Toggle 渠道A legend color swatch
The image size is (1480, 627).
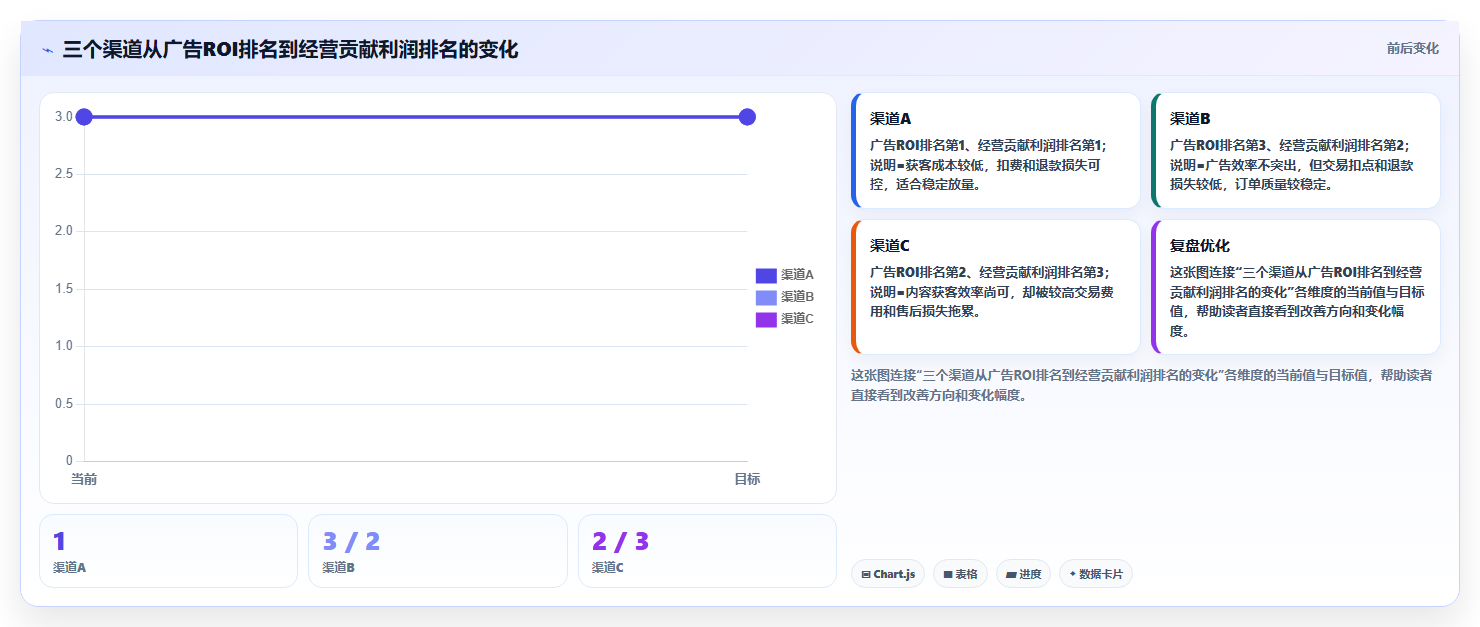[x=766, y=275]
